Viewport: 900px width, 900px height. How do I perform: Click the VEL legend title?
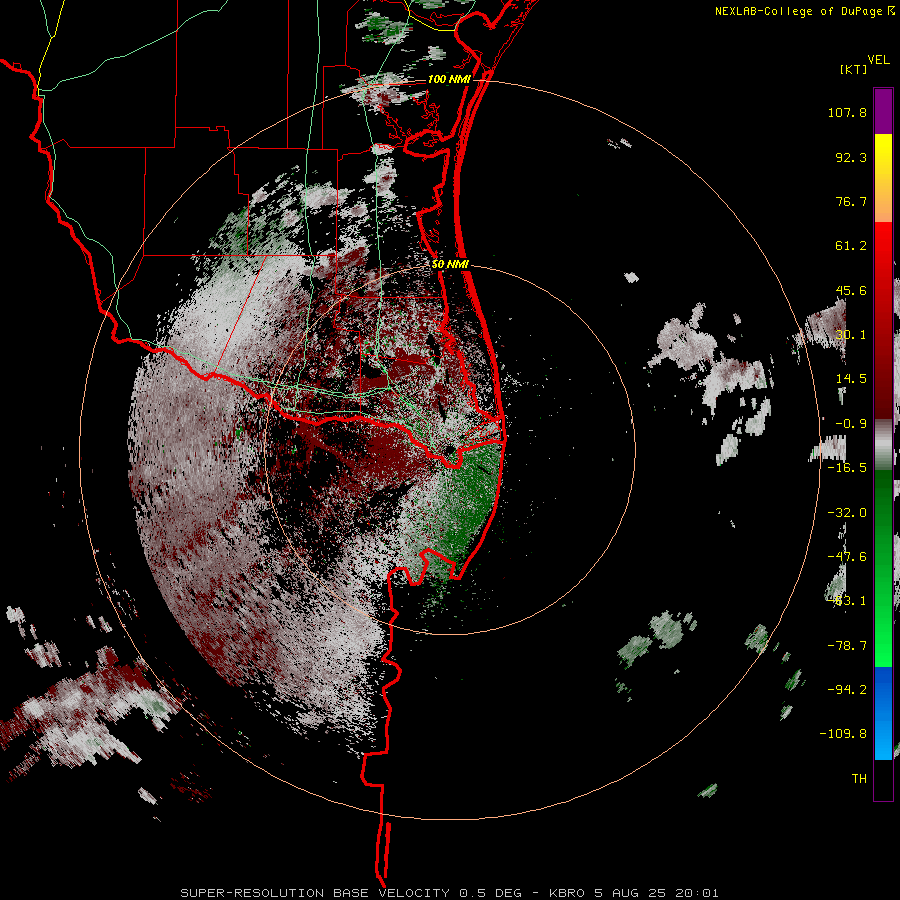pos(878,60)
